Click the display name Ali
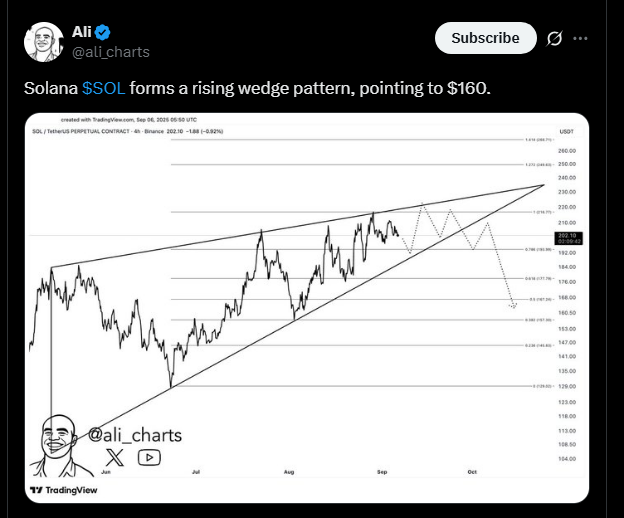Screen dimensions: 624x518 [x=82, y=31]
